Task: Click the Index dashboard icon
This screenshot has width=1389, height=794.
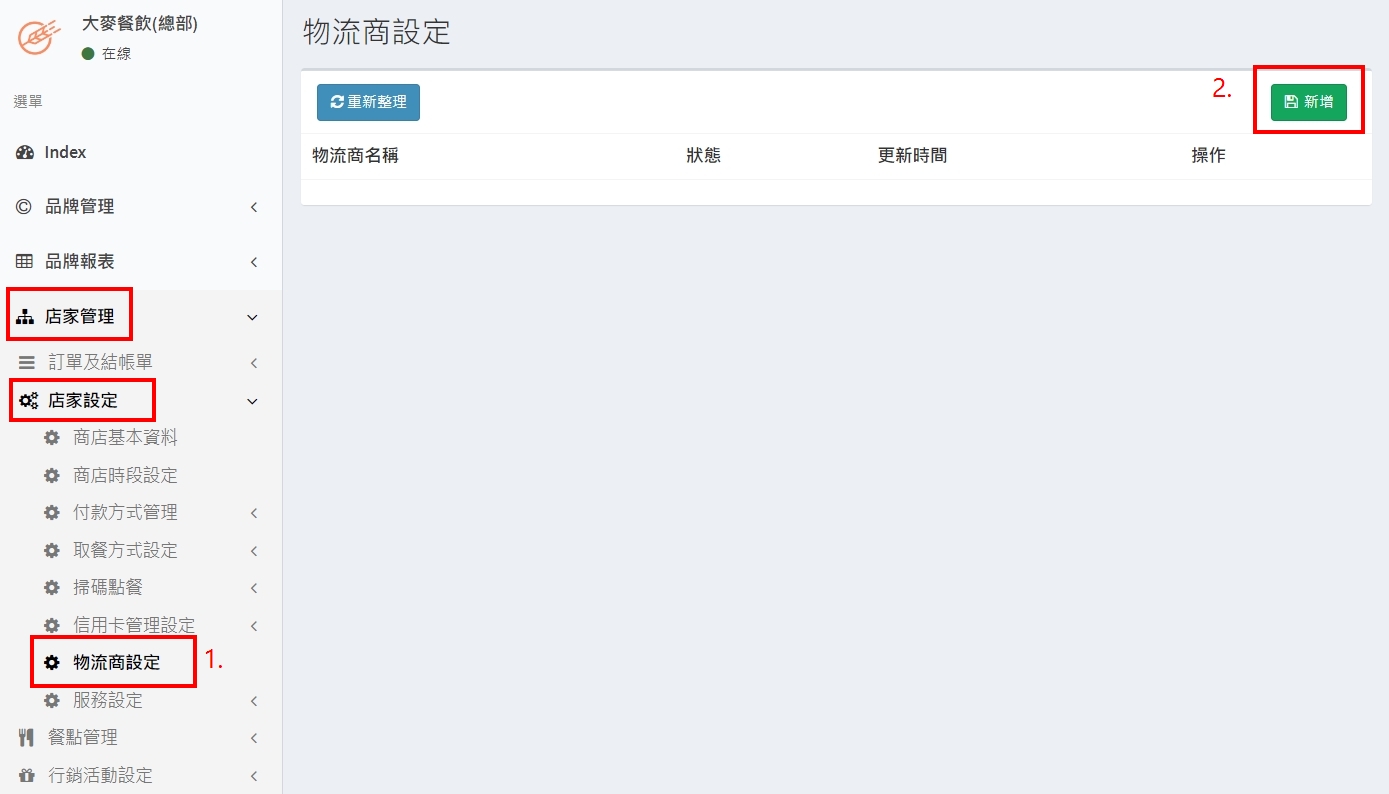Action: click(25, 153)
